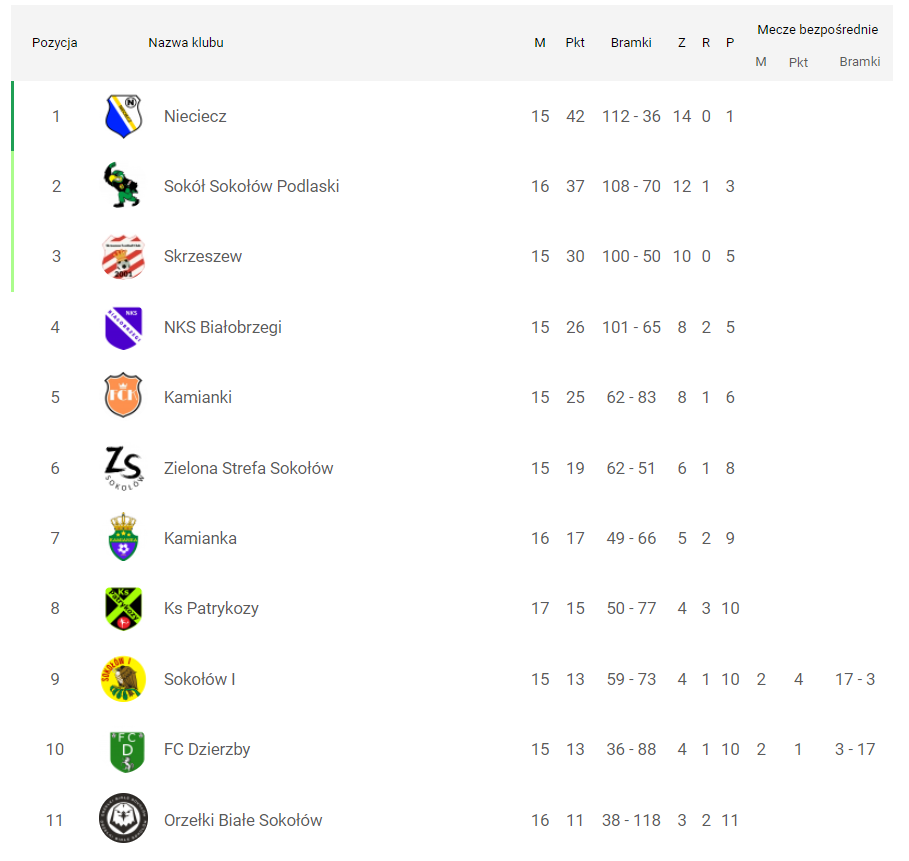Click the Orzełki Białe Sokołów logo
Image resolution: width=909 pixels, height=861 pixels.
[x=124, y=820]
